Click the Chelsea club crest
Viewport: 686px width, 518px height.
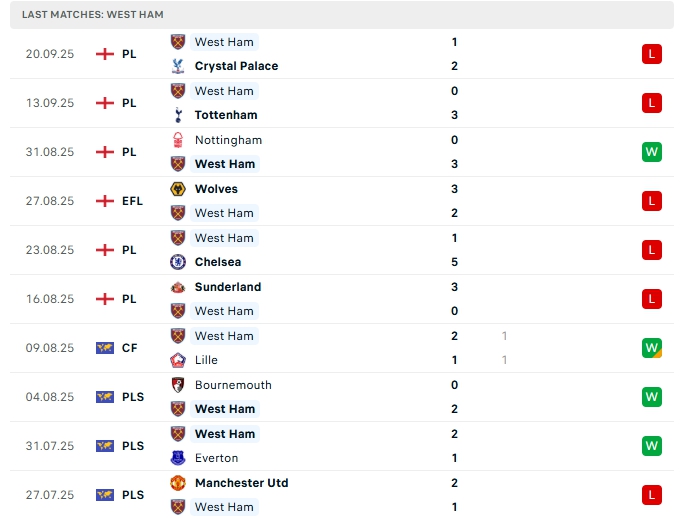tap(179, 262)
